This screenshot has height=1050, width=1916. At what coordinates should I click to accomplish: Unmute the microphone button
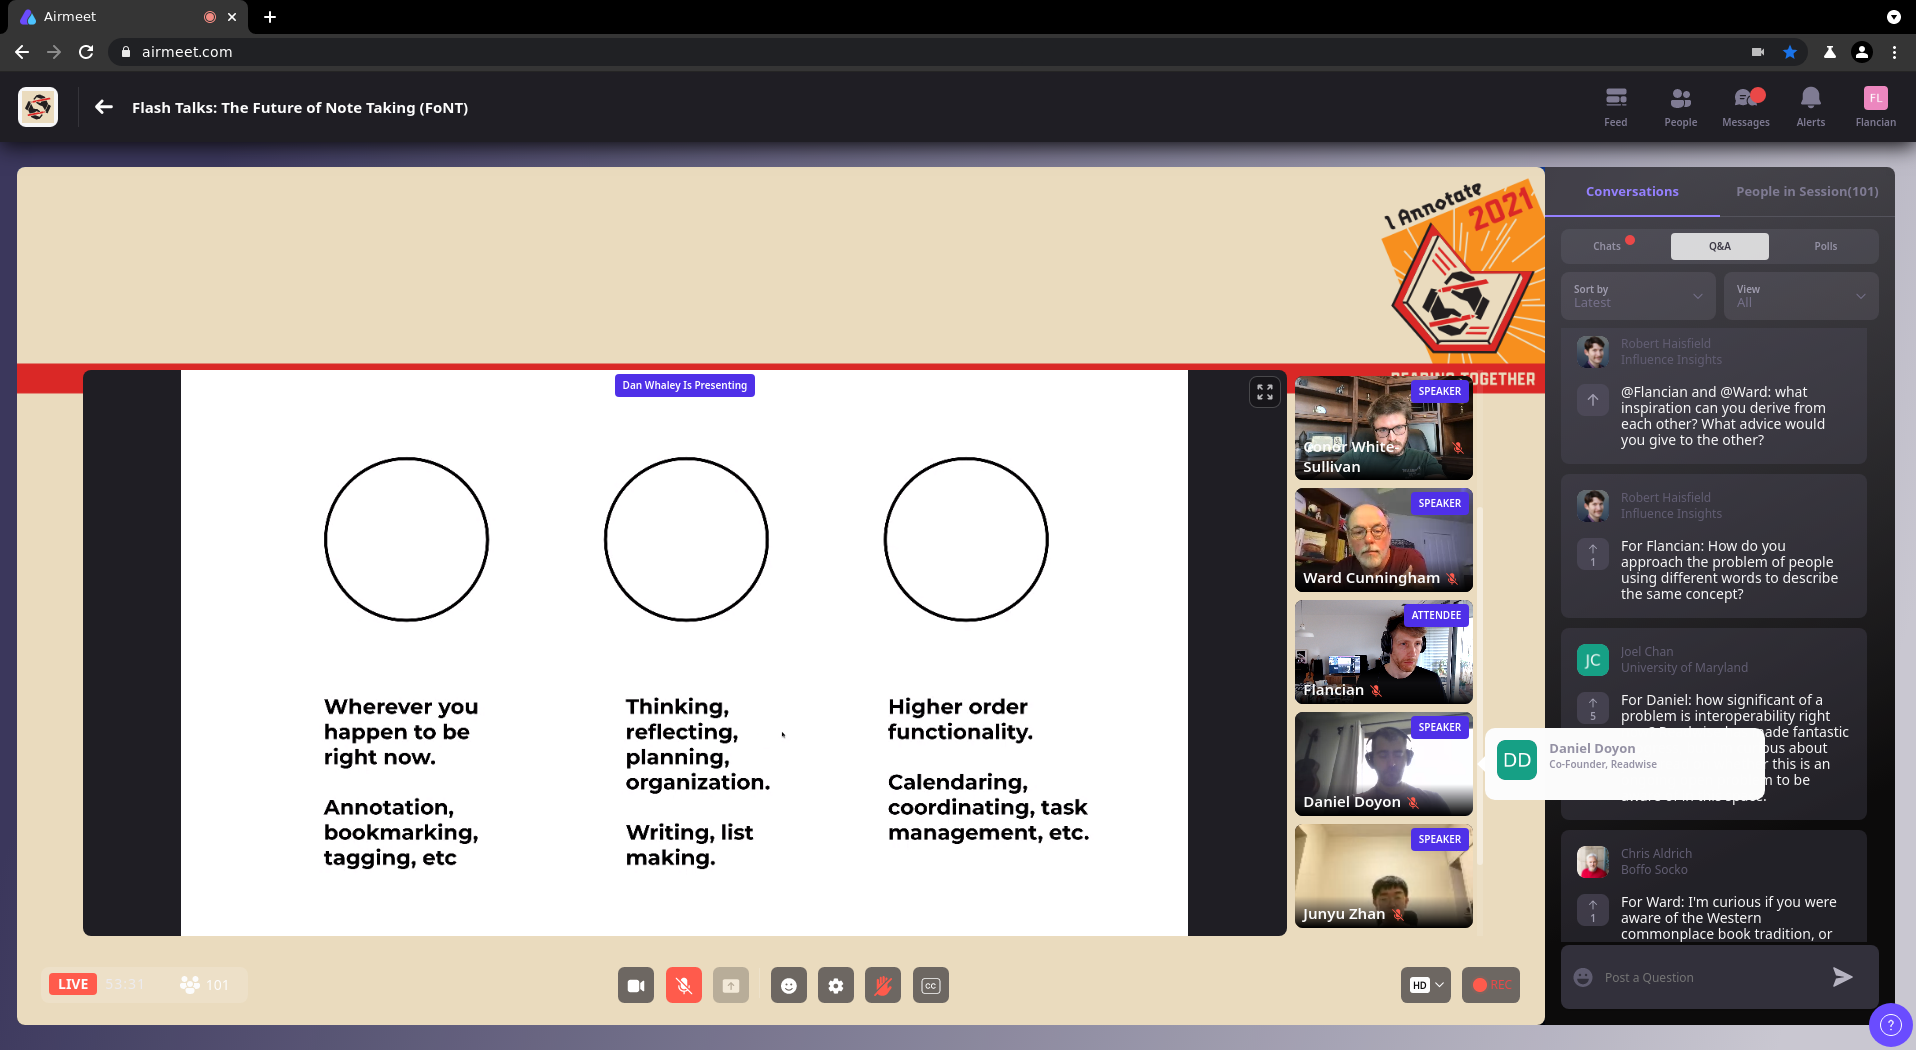684,985
